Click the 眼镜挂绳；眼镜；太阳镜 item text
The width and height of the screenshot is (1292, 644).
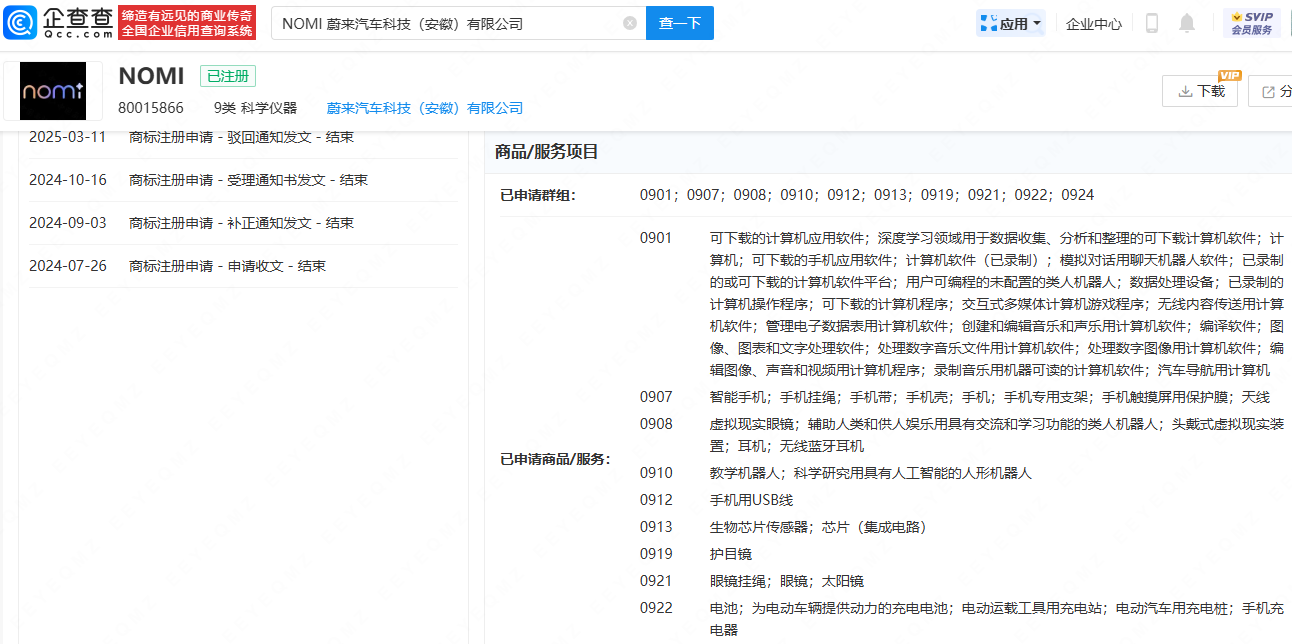787,581
